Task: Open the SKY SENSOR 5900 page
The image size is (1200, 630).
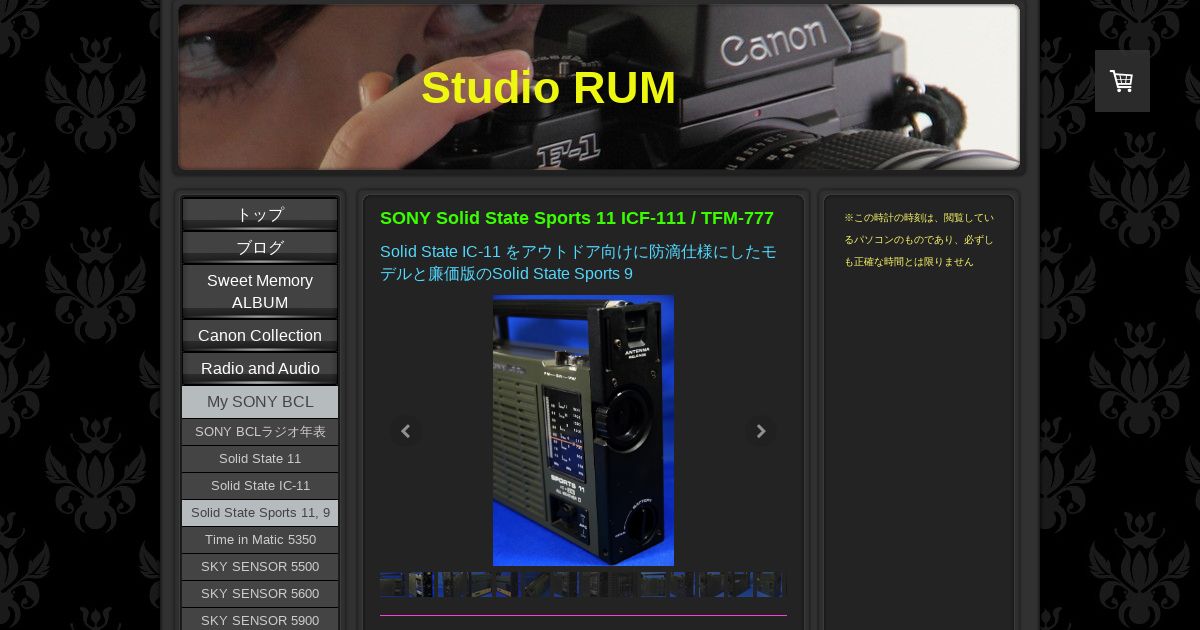Action: click(x=260, y=620)
